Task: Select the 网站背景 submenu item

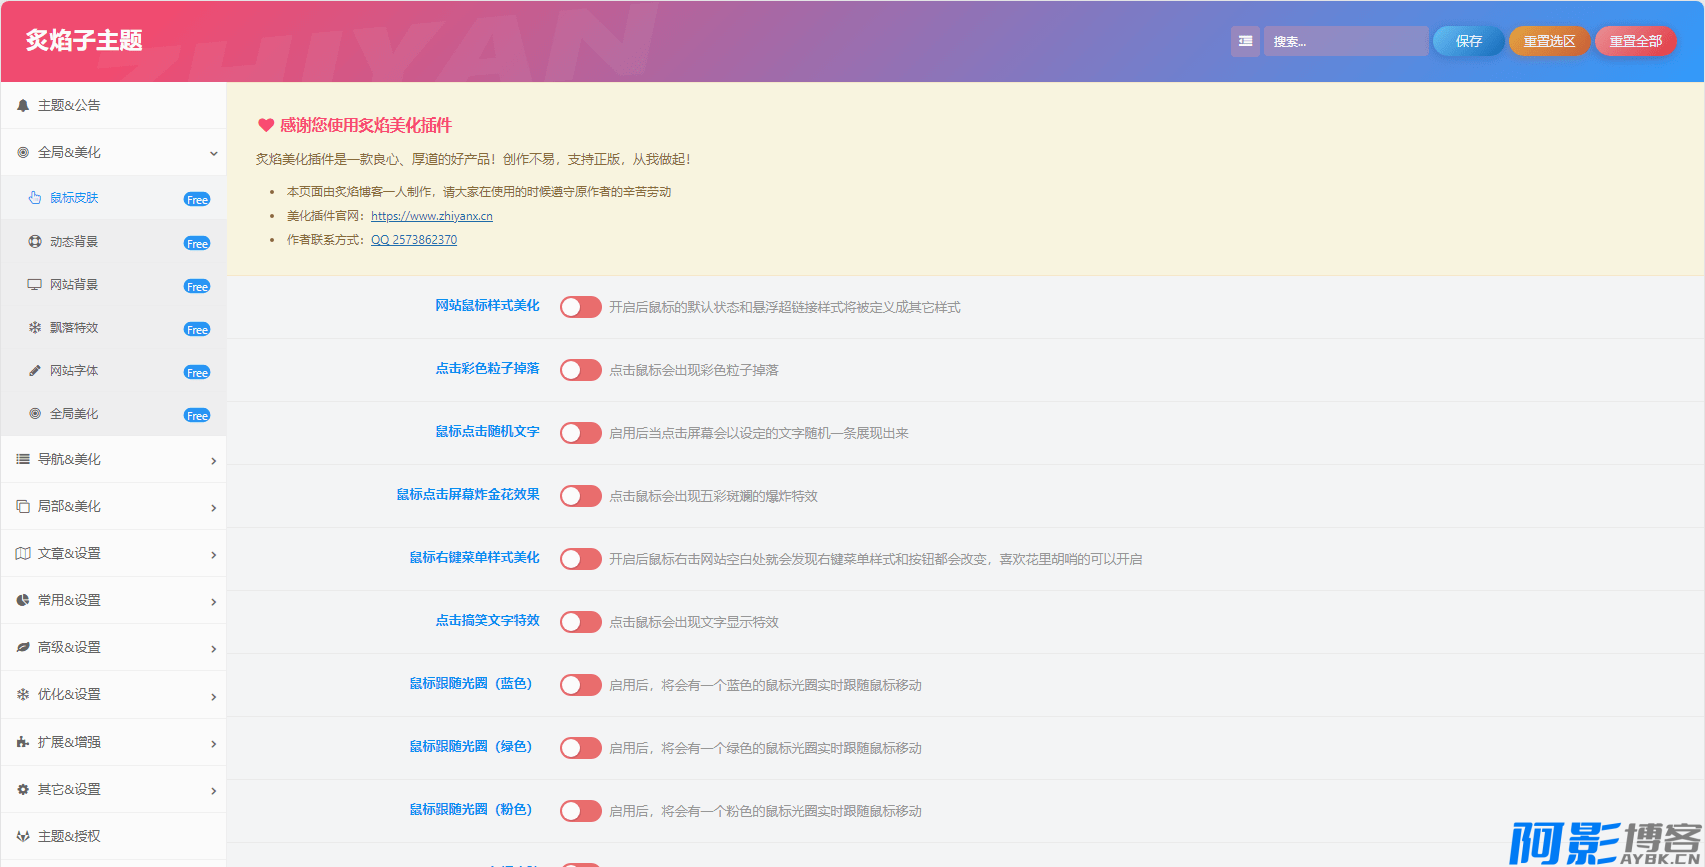Action: click(113, 284)
